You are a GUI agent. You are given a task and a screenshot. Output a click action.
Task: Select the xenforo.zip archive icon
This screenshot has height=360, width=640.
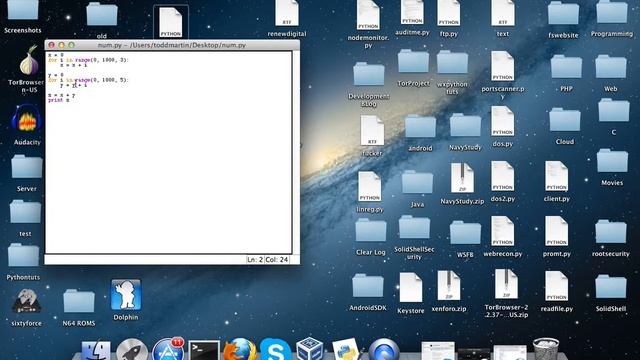click(x=449, y=286)
